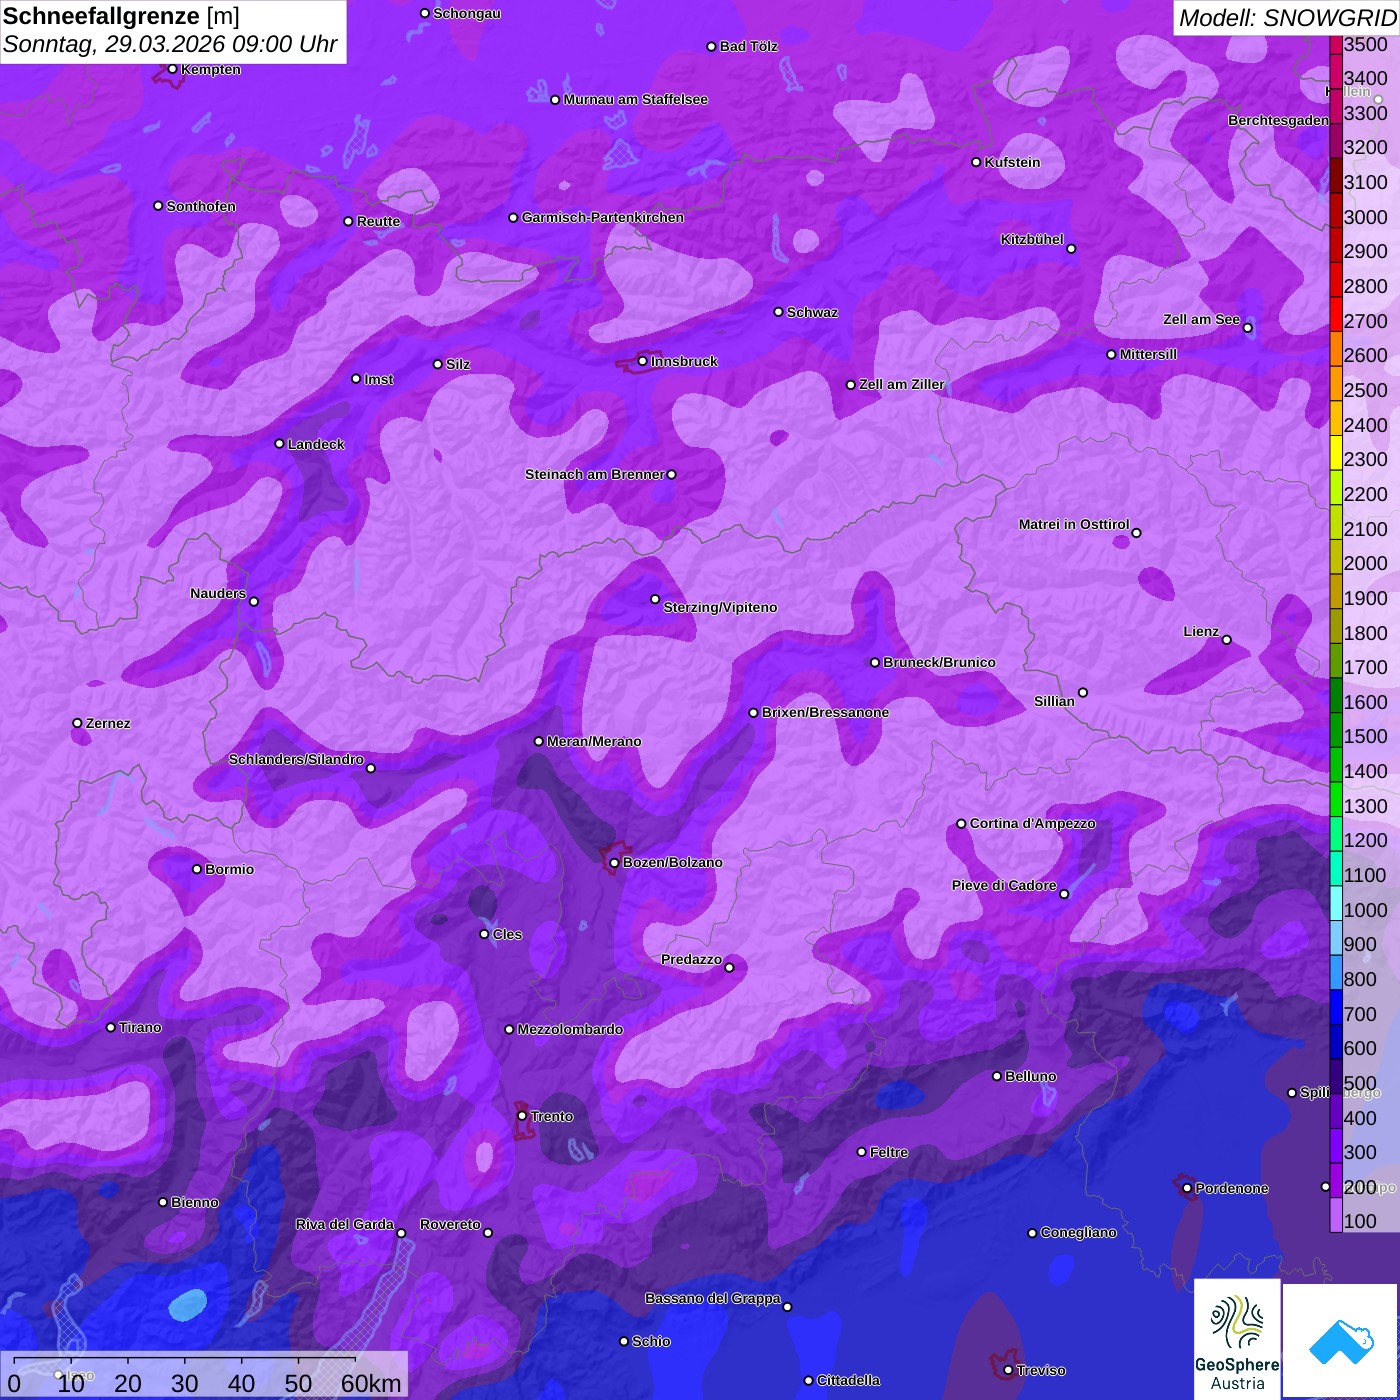Click the GeoSphere Austria logo

coord(1237,1338)
